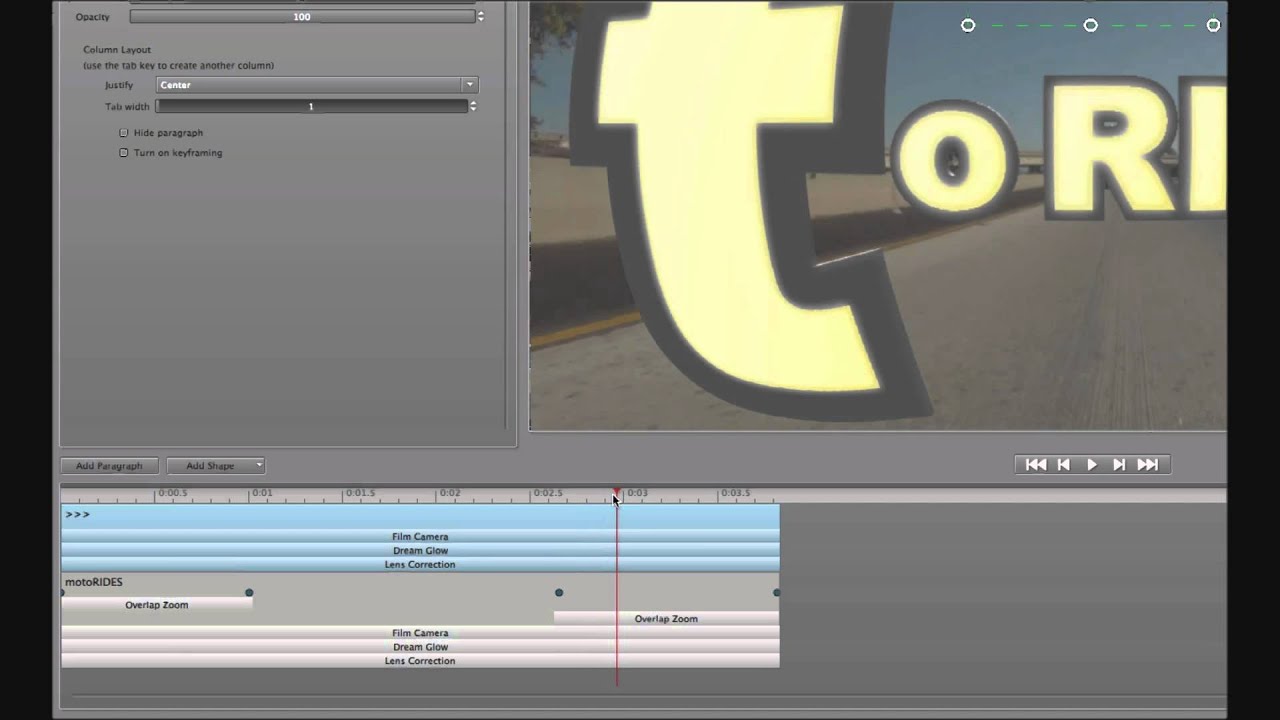Image resolution: width=1280 pixels, height=720 pixels.
Task: Click the horizontal scrollbar below the timeline
Action: point(648,696)
